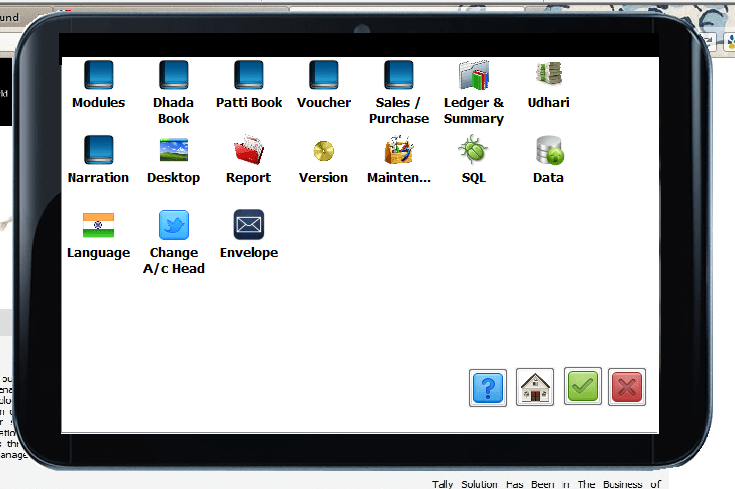Click the Version disc icon
The image size is (735, 489).
click(x=323, y=151)
